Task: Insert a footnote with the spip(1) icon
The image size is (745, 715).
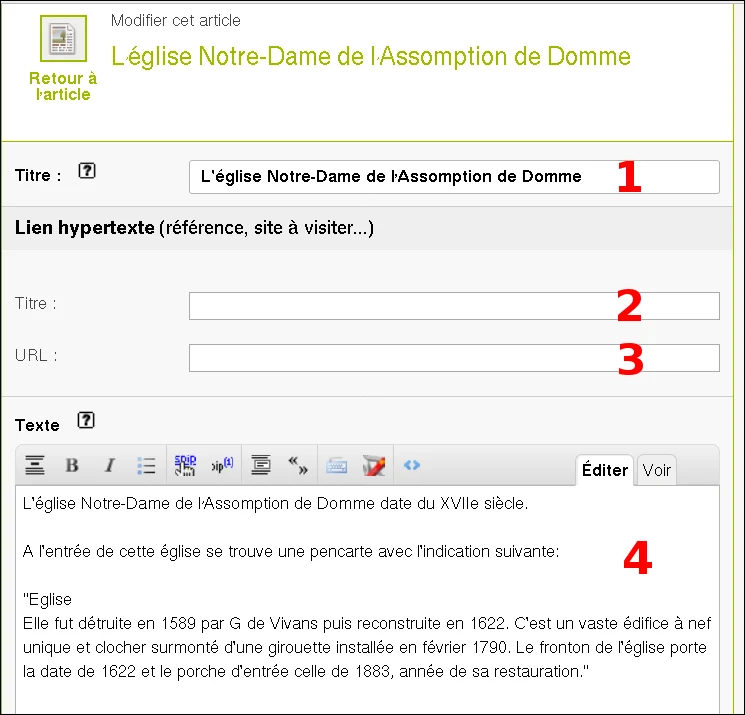Action: click(x=222, y=465)
